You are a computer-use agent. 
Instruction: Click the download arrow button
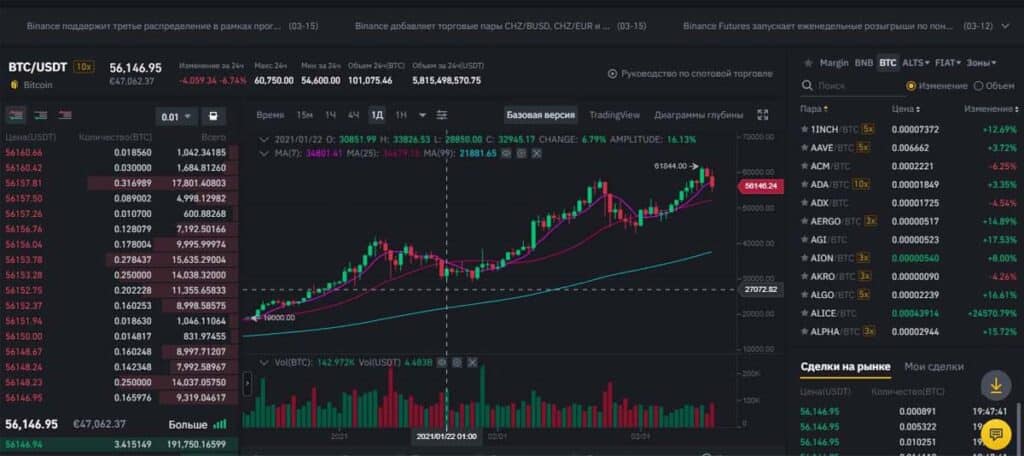[x=995, y=386]
